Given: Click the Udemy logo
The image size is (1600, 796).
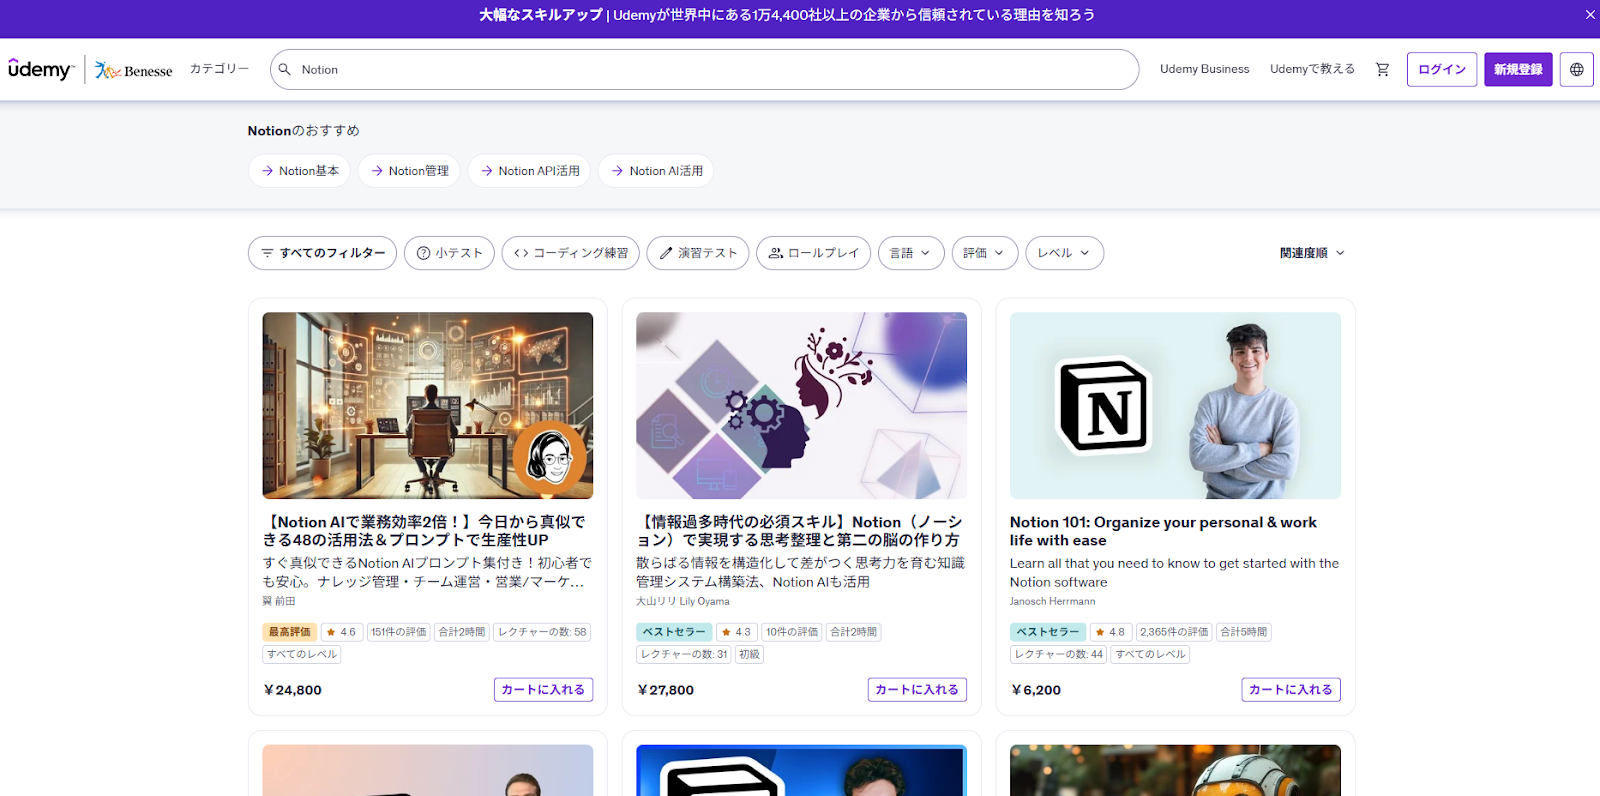Looking at the screenshot, I should click(41, 69).
